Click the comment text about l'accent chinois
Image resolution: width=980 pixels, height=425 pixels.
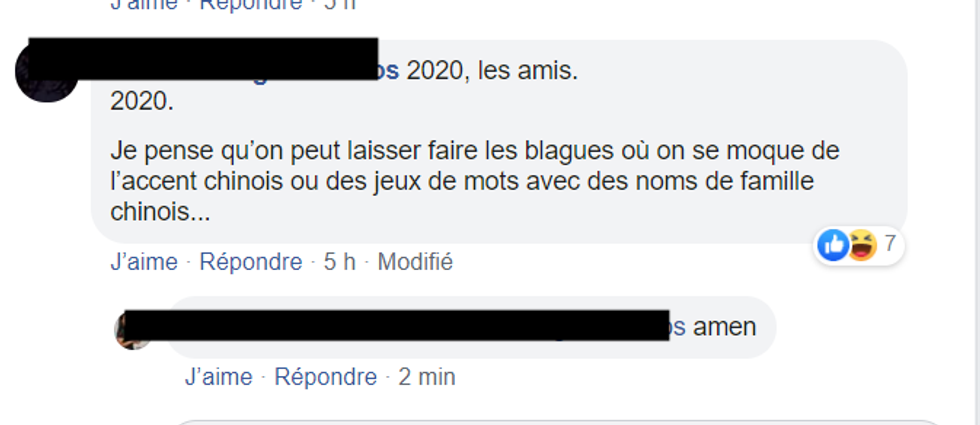474,182
